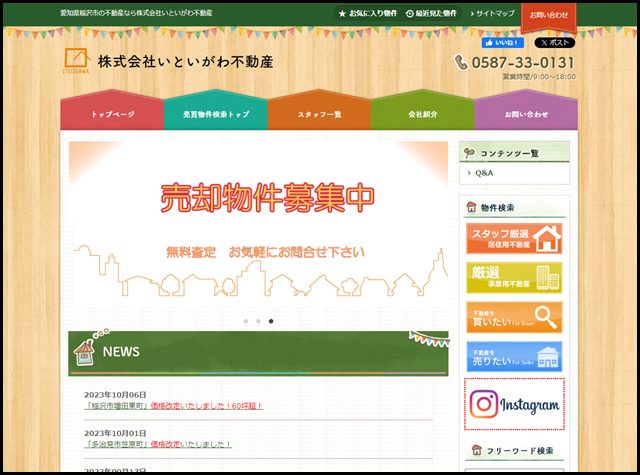
Task: Open the Instagram banner
Action: [514, 404]
